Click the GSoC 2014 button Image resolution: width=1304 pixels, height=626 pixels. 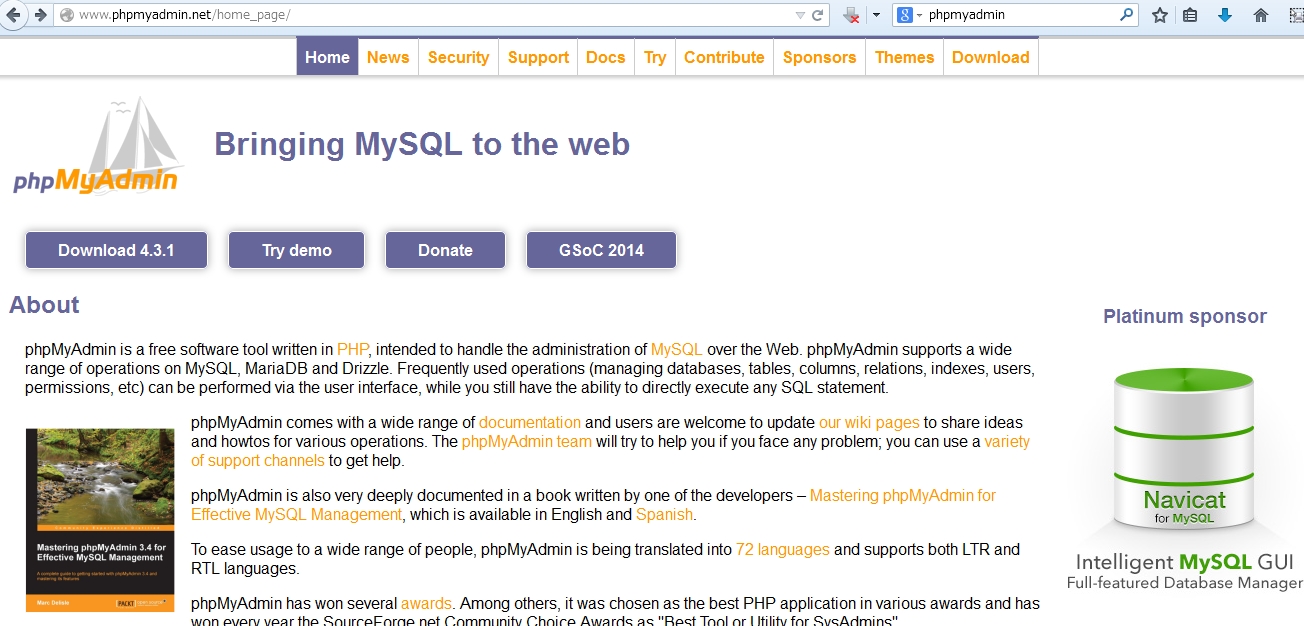601,250
